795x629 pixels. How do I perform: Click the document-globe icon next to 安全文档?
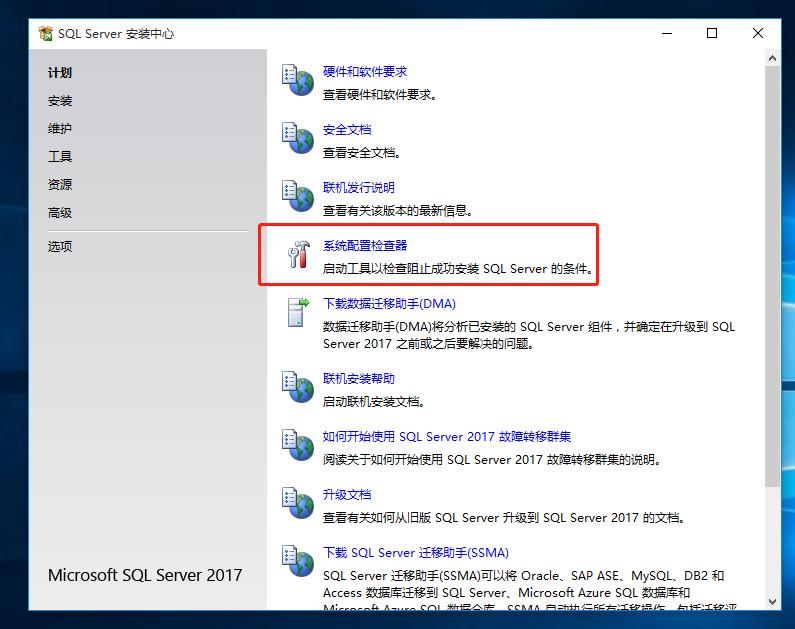pos(298,138)
